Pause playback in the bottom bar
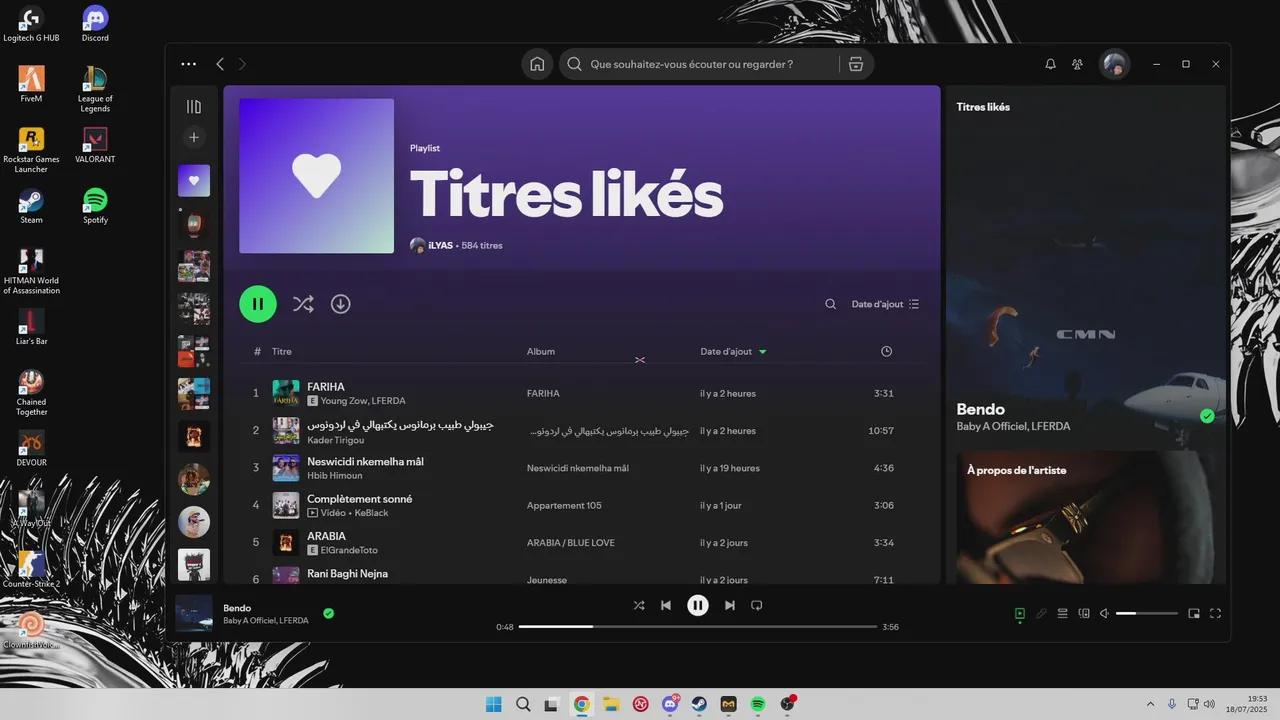1280x720 pixels. point(698,605)
